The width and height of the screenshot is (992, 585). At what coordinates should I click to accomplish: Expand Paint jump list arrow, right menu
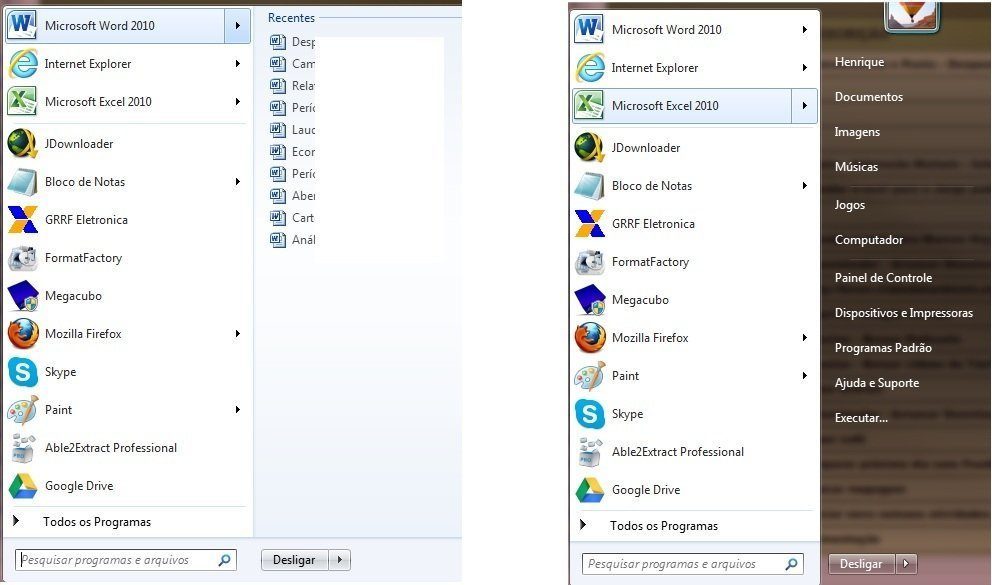pyautogui.click(x=804, y=376)
